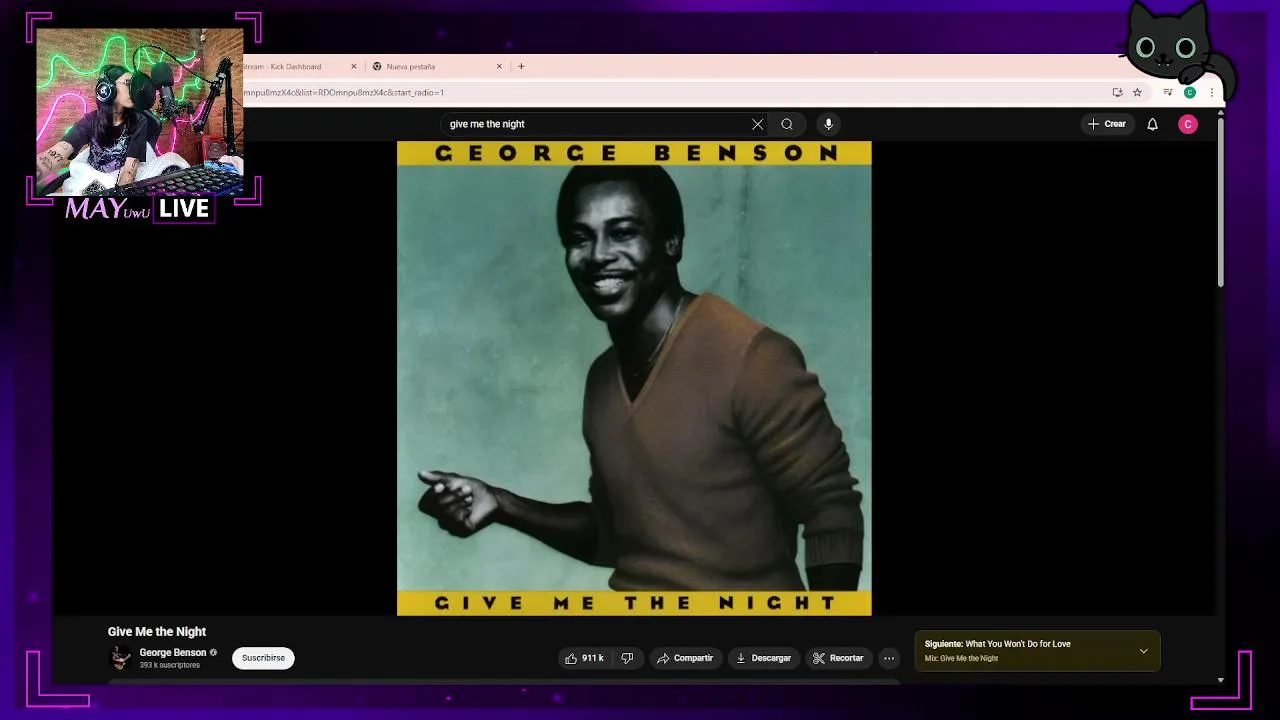Open the pink YouTube account avatar
The image size is (1280, 720).
tap(1188, 124)
